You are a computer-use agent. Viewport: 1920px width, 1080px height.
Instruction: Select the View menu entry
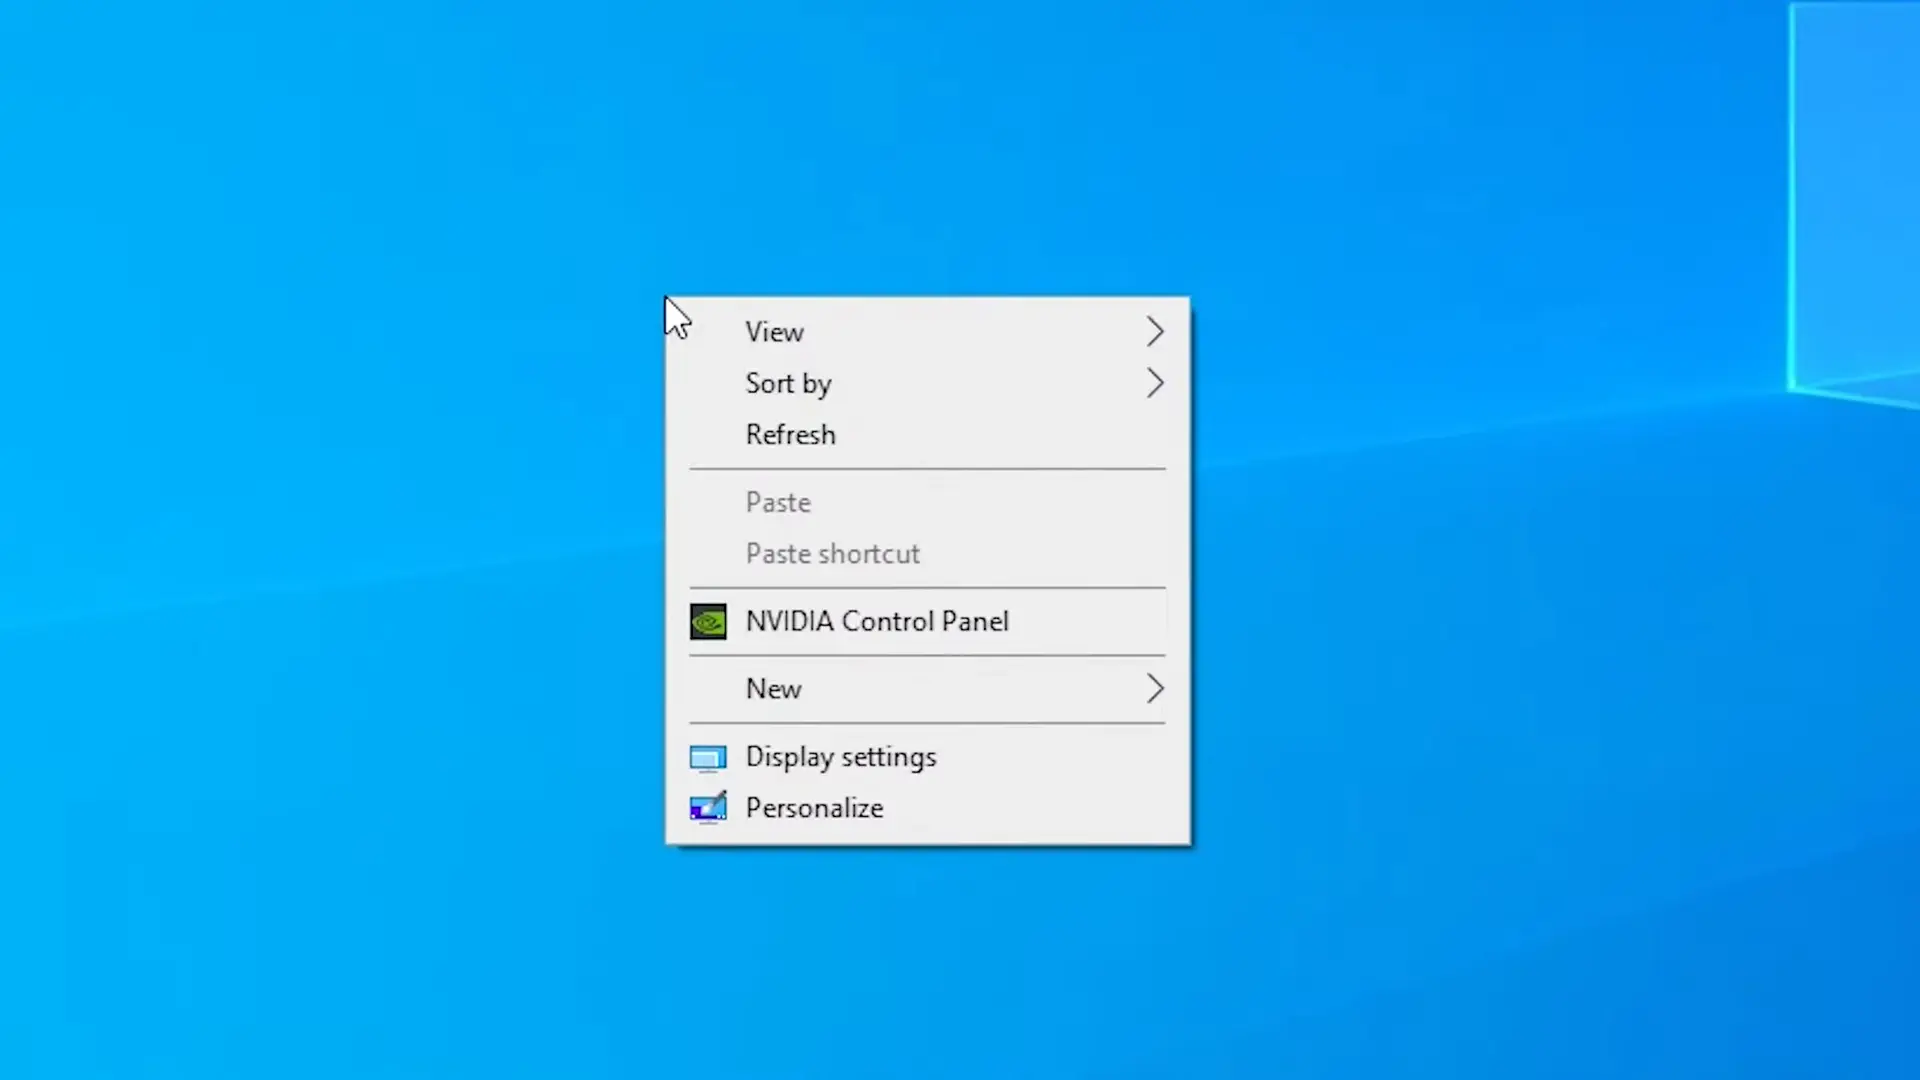928,332
